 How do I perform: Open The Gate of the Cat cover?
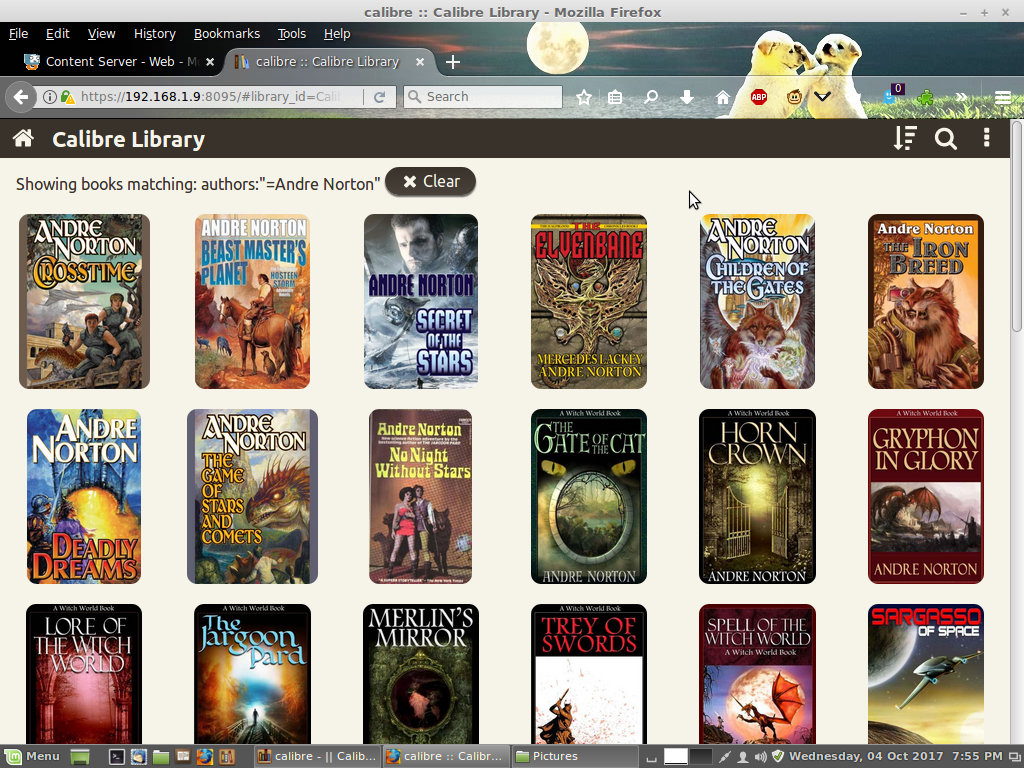click(x=589, y=496)
